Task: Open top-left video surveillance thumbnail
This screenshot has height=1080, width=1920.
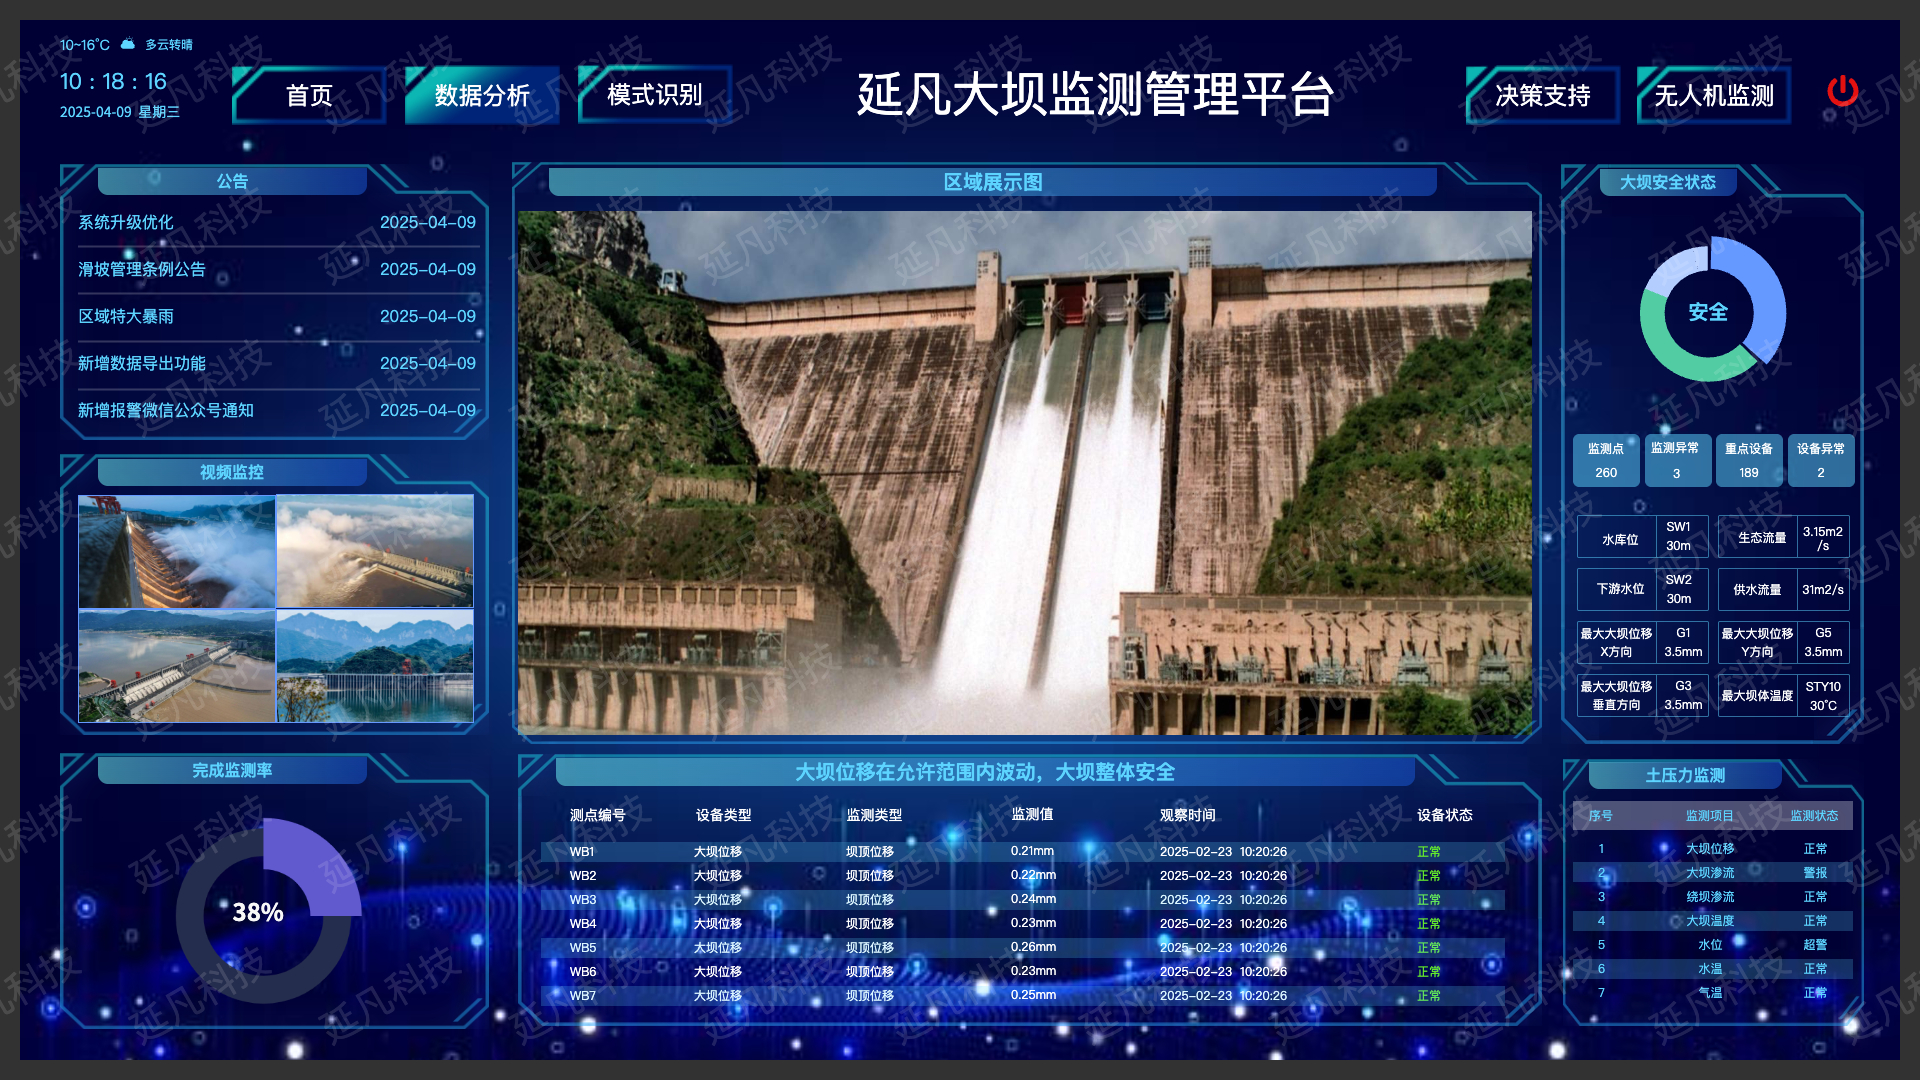Action: [177, 551]
